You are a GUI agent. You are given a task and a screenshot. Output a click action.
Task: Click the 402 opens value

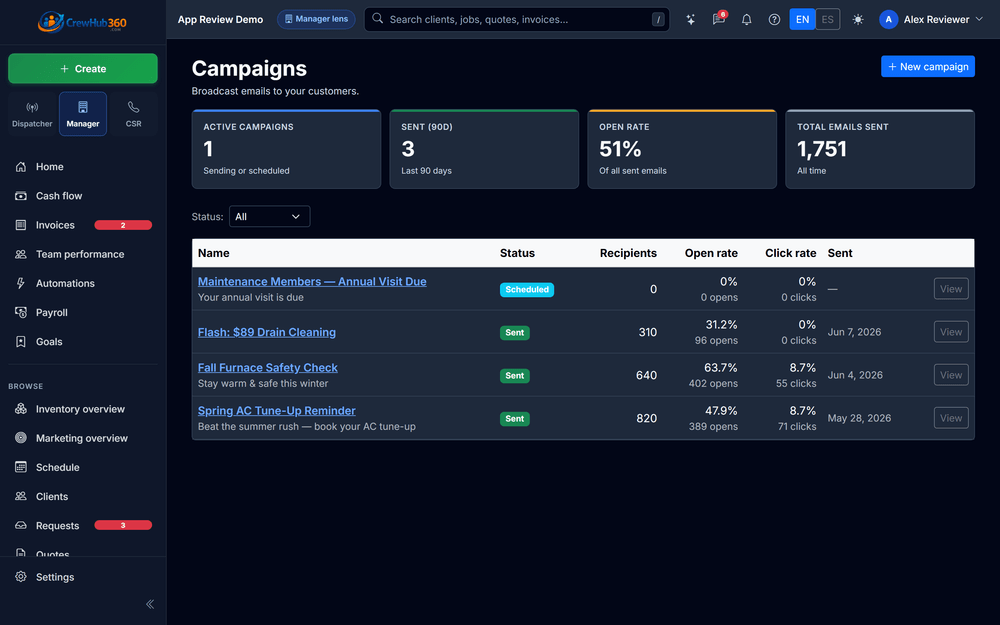(x=713, y=383)
